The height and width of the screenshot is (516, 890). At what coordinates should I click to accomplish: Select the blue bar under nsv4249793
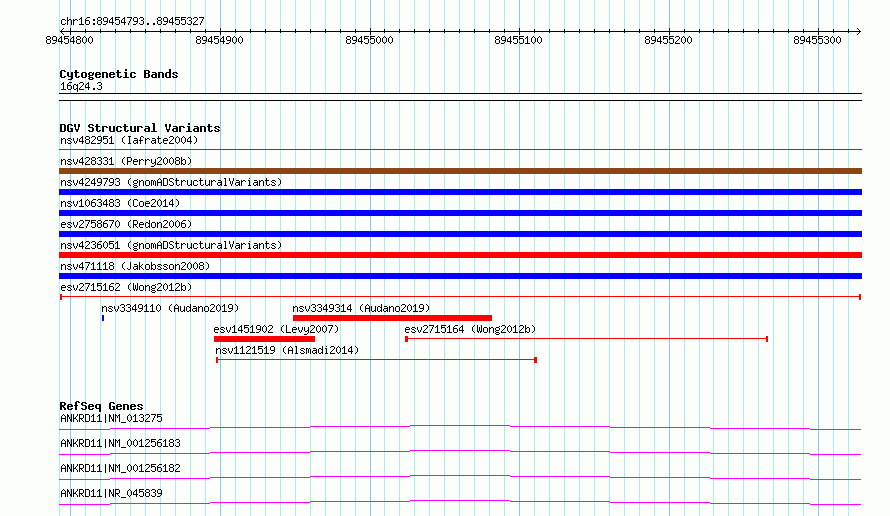coord(460,192)
